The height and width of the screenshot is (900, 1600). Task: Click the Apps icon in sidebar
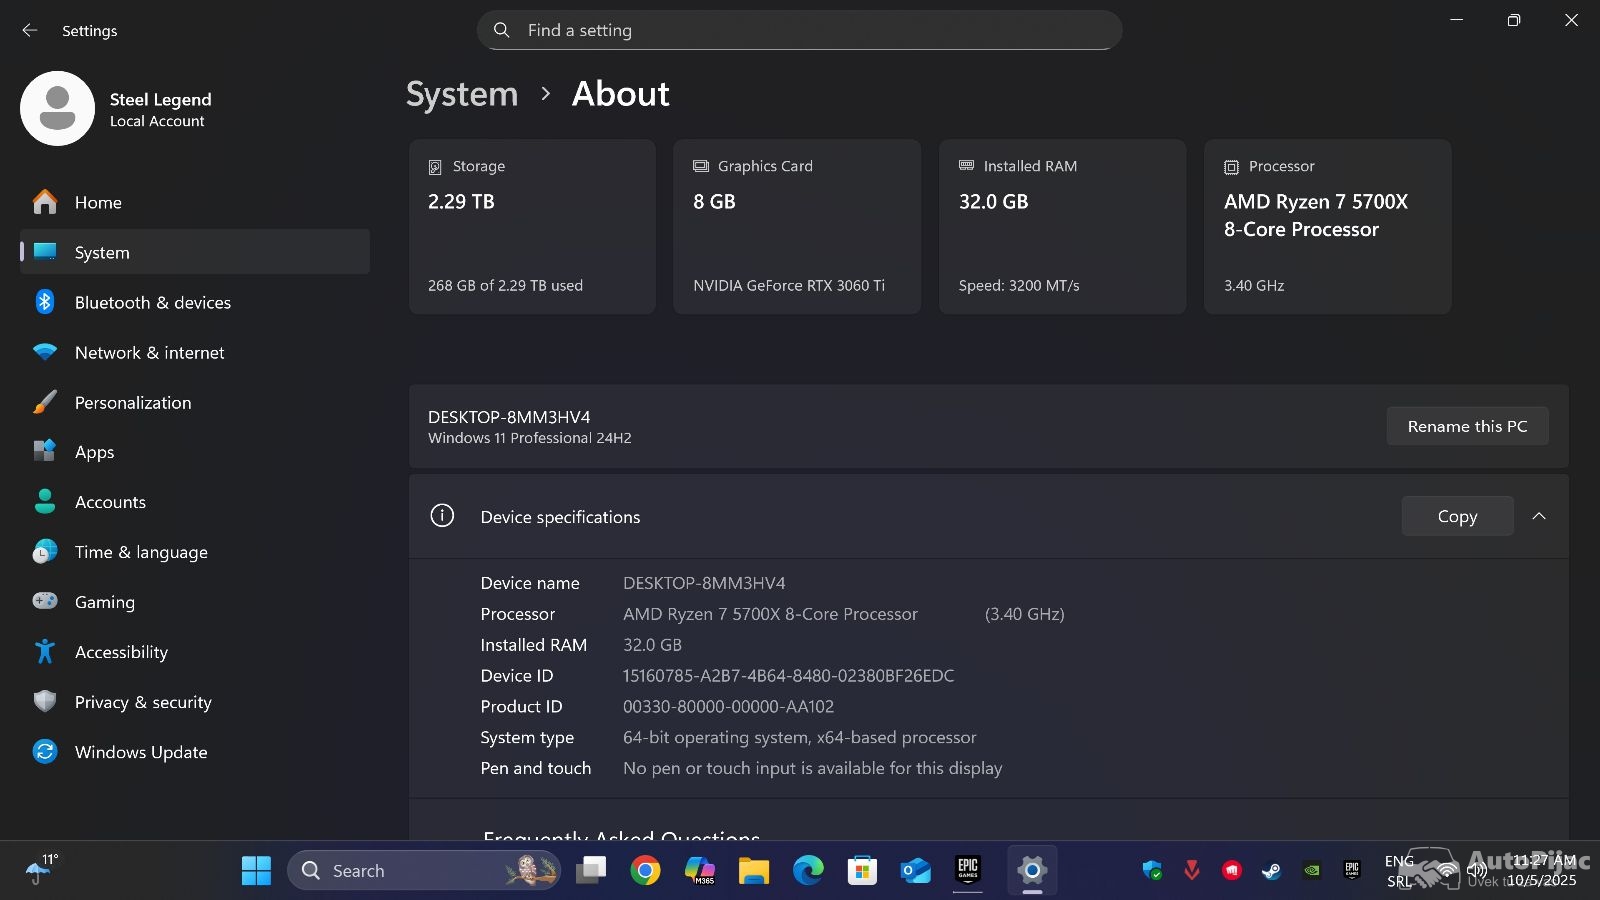coord(45,452)
